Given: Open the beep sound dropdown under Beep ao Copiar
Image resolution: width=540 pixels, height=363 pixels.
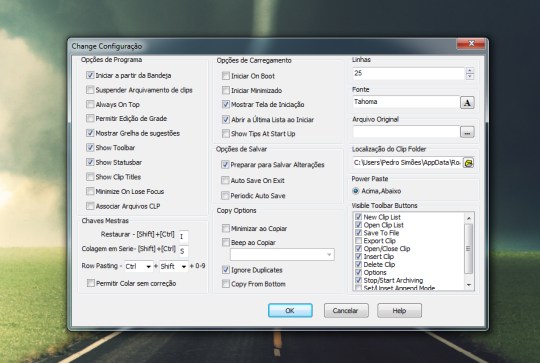Looking at the screenshot, I should 282,255.
